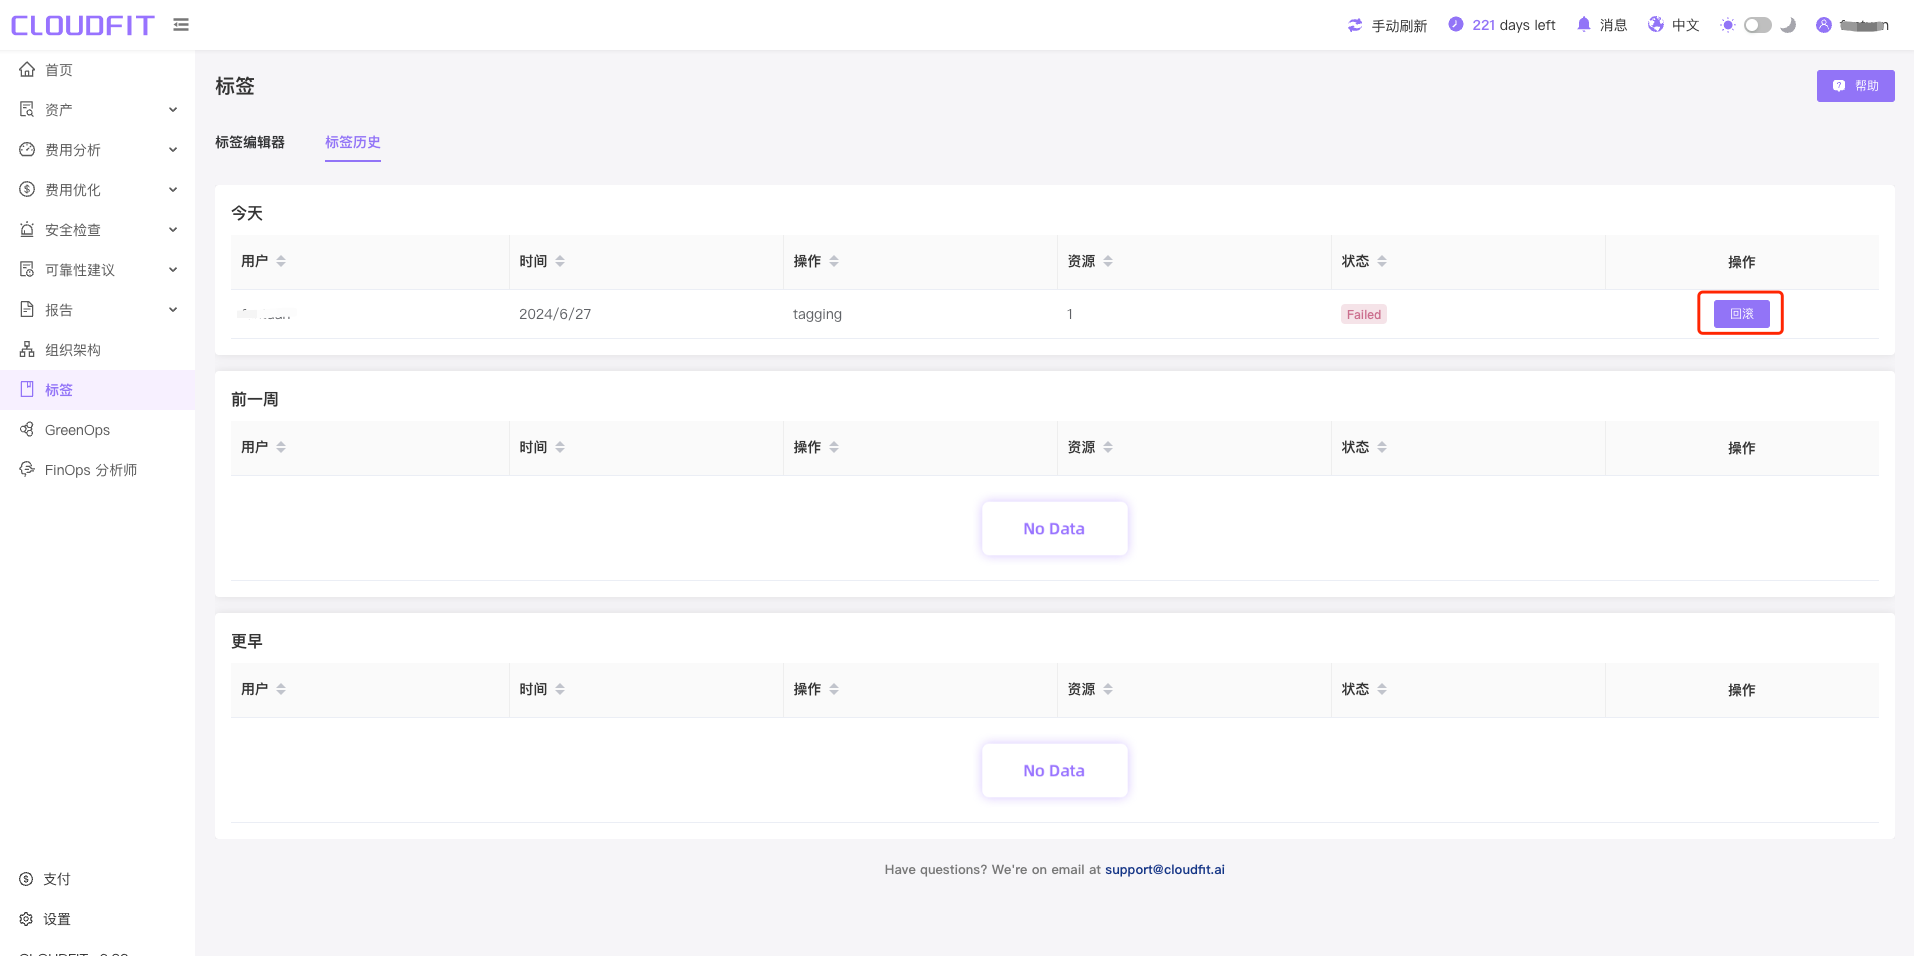Sort 今天 table by 资源 column
1914x956 pixels.
click(1108, 261)
